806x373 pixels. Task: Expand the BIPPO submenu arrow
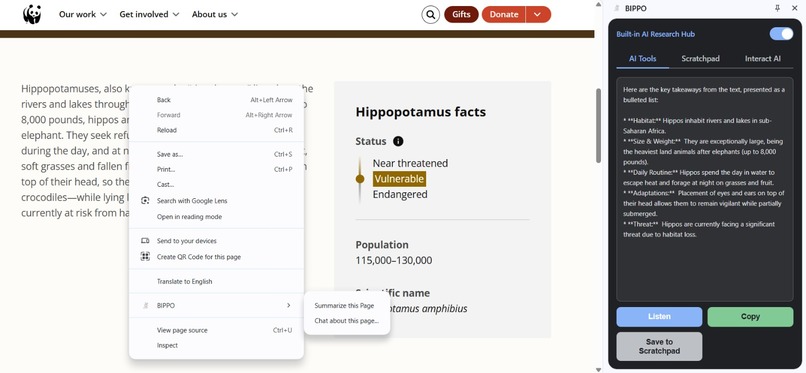[x=288, y=306]
